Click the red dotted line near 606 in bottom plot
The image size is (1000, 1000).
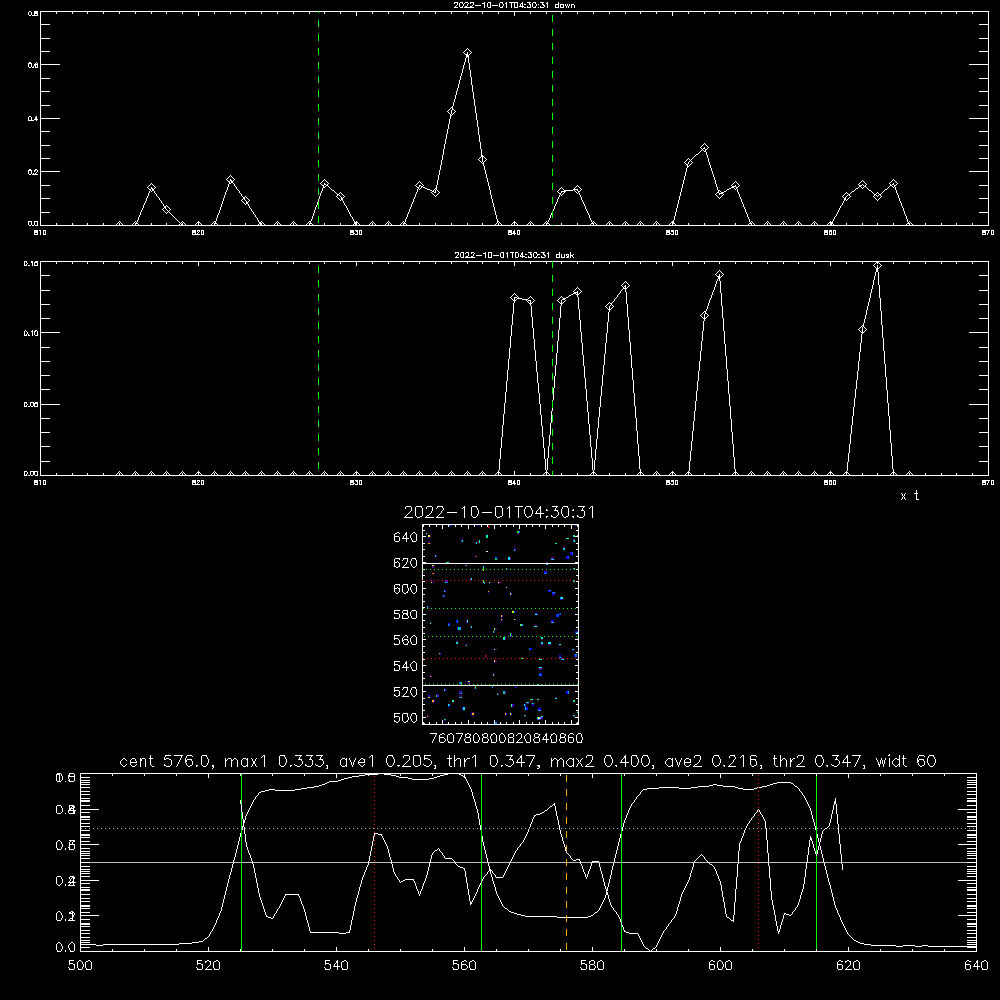[x=758, y=861]
